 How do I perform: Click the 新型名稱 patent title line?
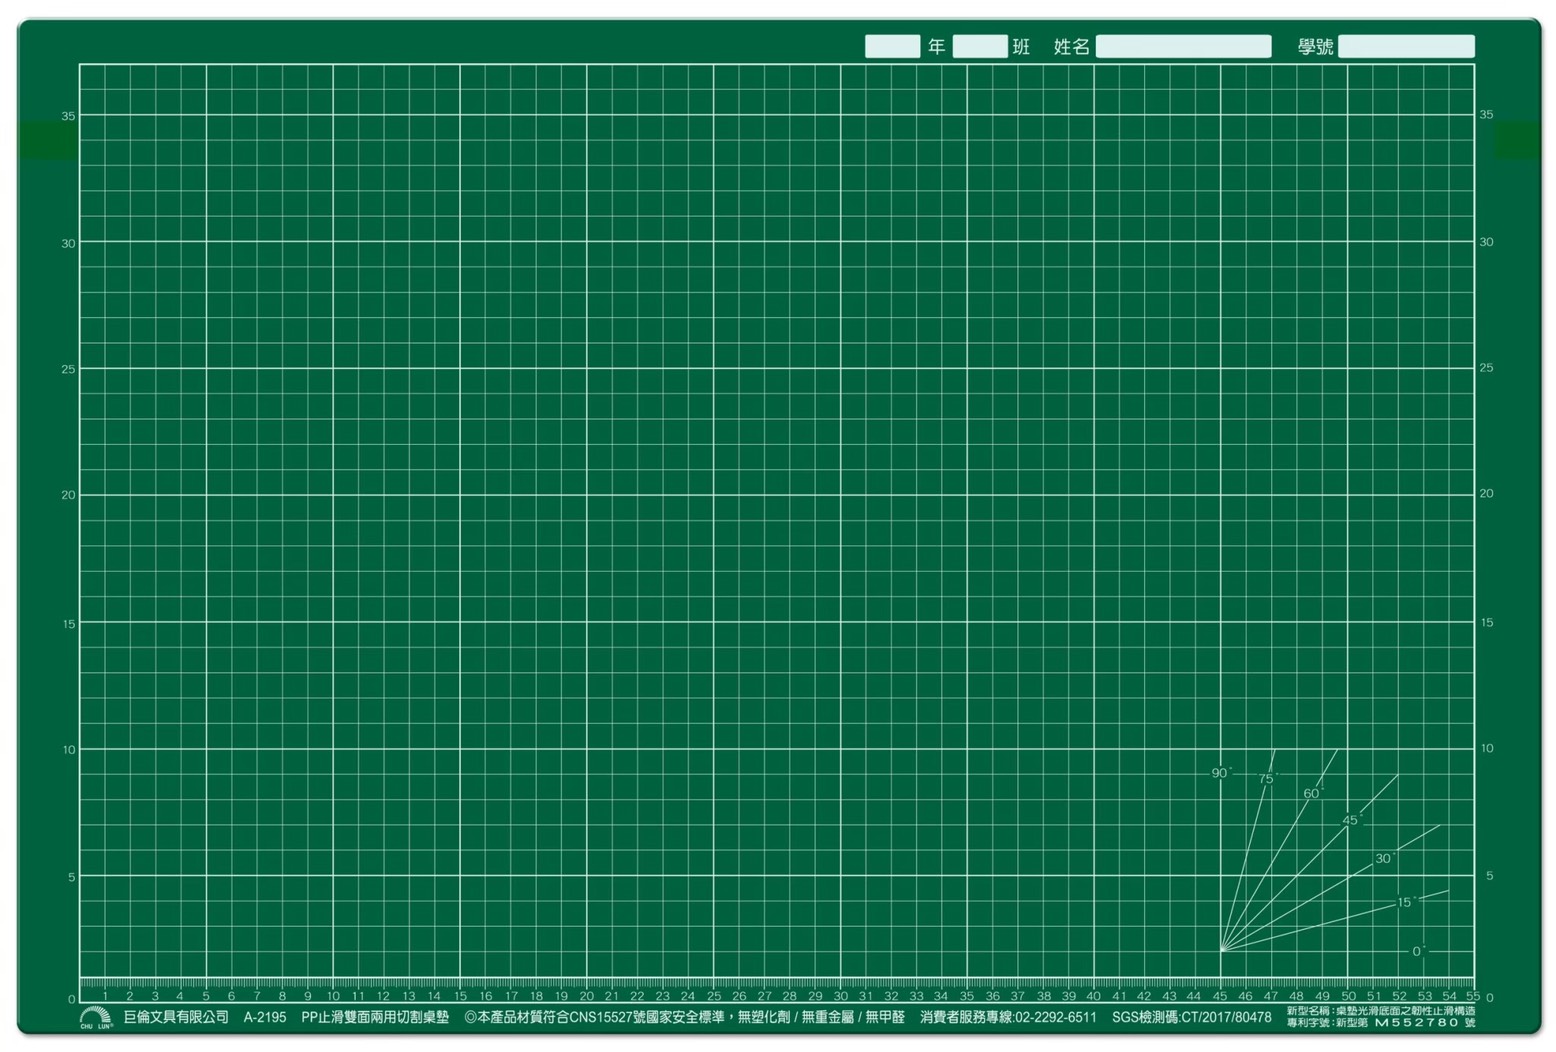tap(1381, 1011)
